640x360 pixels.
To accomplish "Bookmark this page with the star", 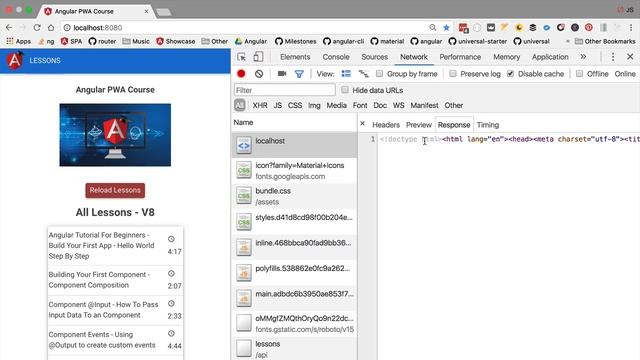I will coord(446,27).
